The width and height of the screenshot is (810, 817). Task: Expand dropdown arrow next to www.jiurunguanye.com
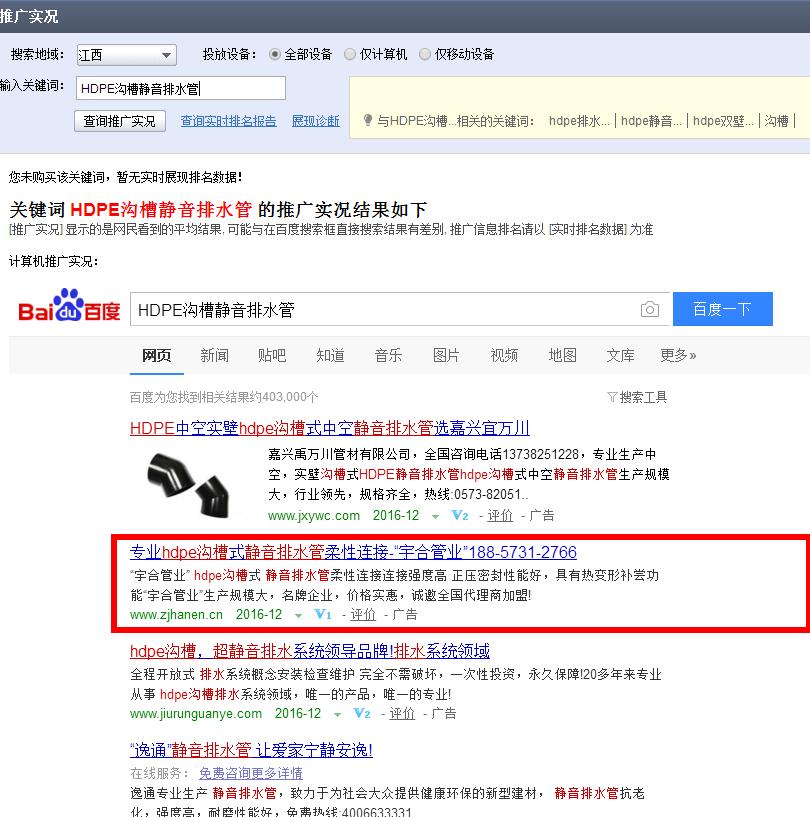(337, 714)
